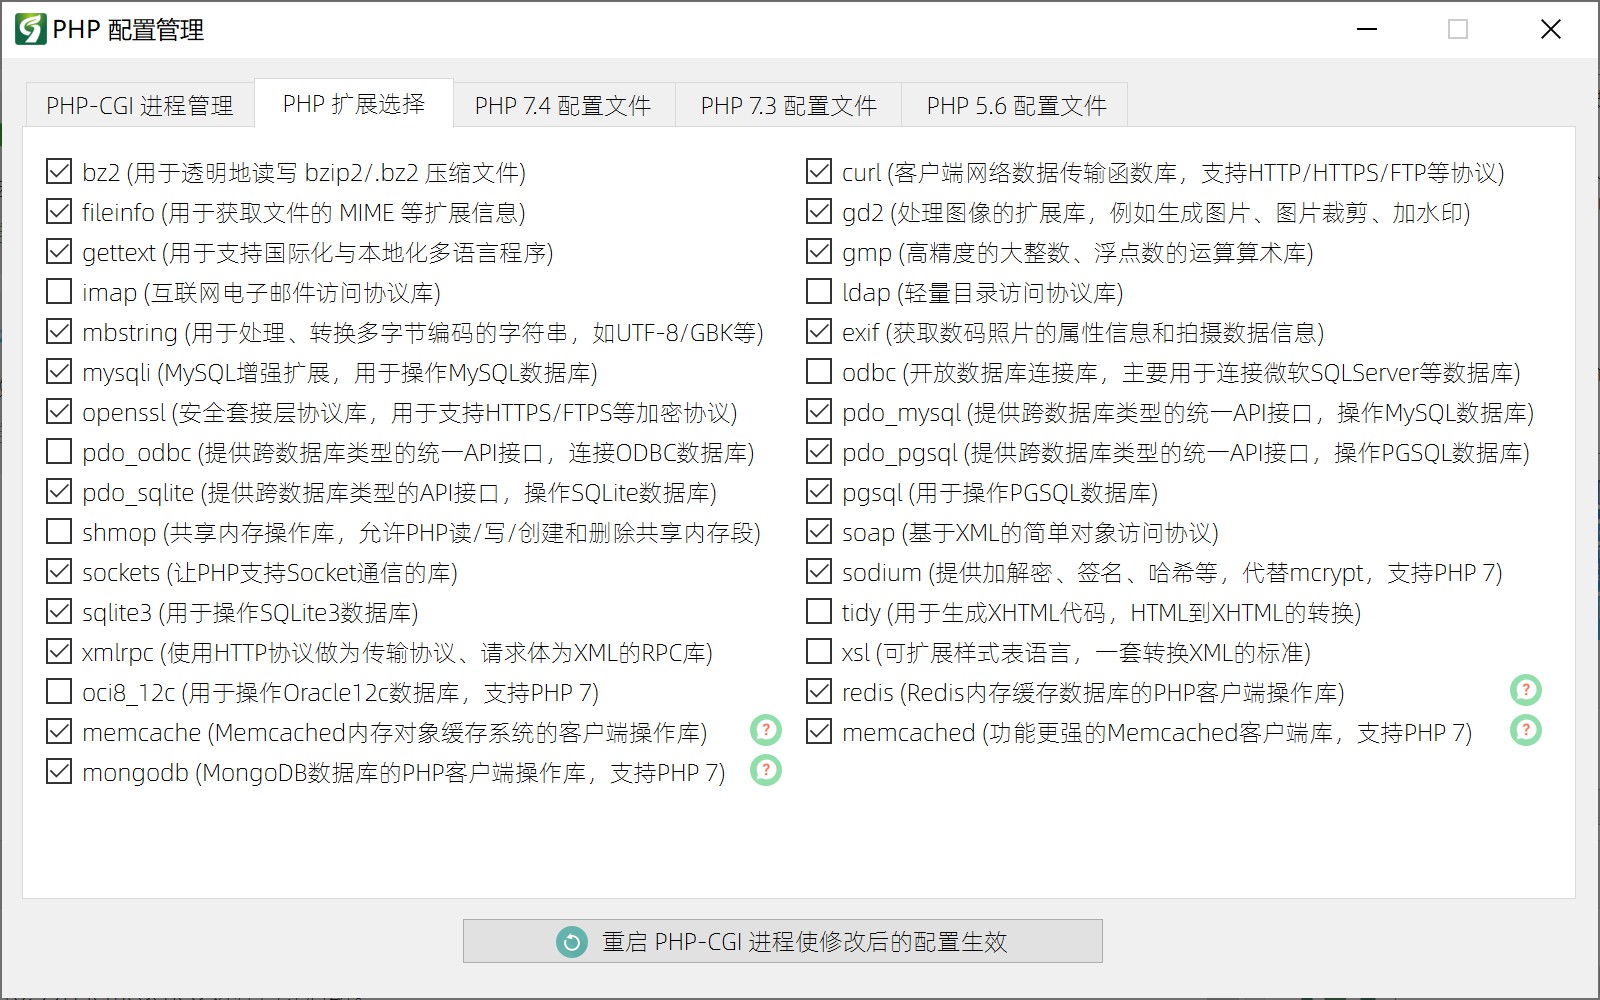Image resolution: width=1600 pixels, height=1000 pixels.
Task: Minimize the PHP 配置管理 window
Action: (1367, 30)
